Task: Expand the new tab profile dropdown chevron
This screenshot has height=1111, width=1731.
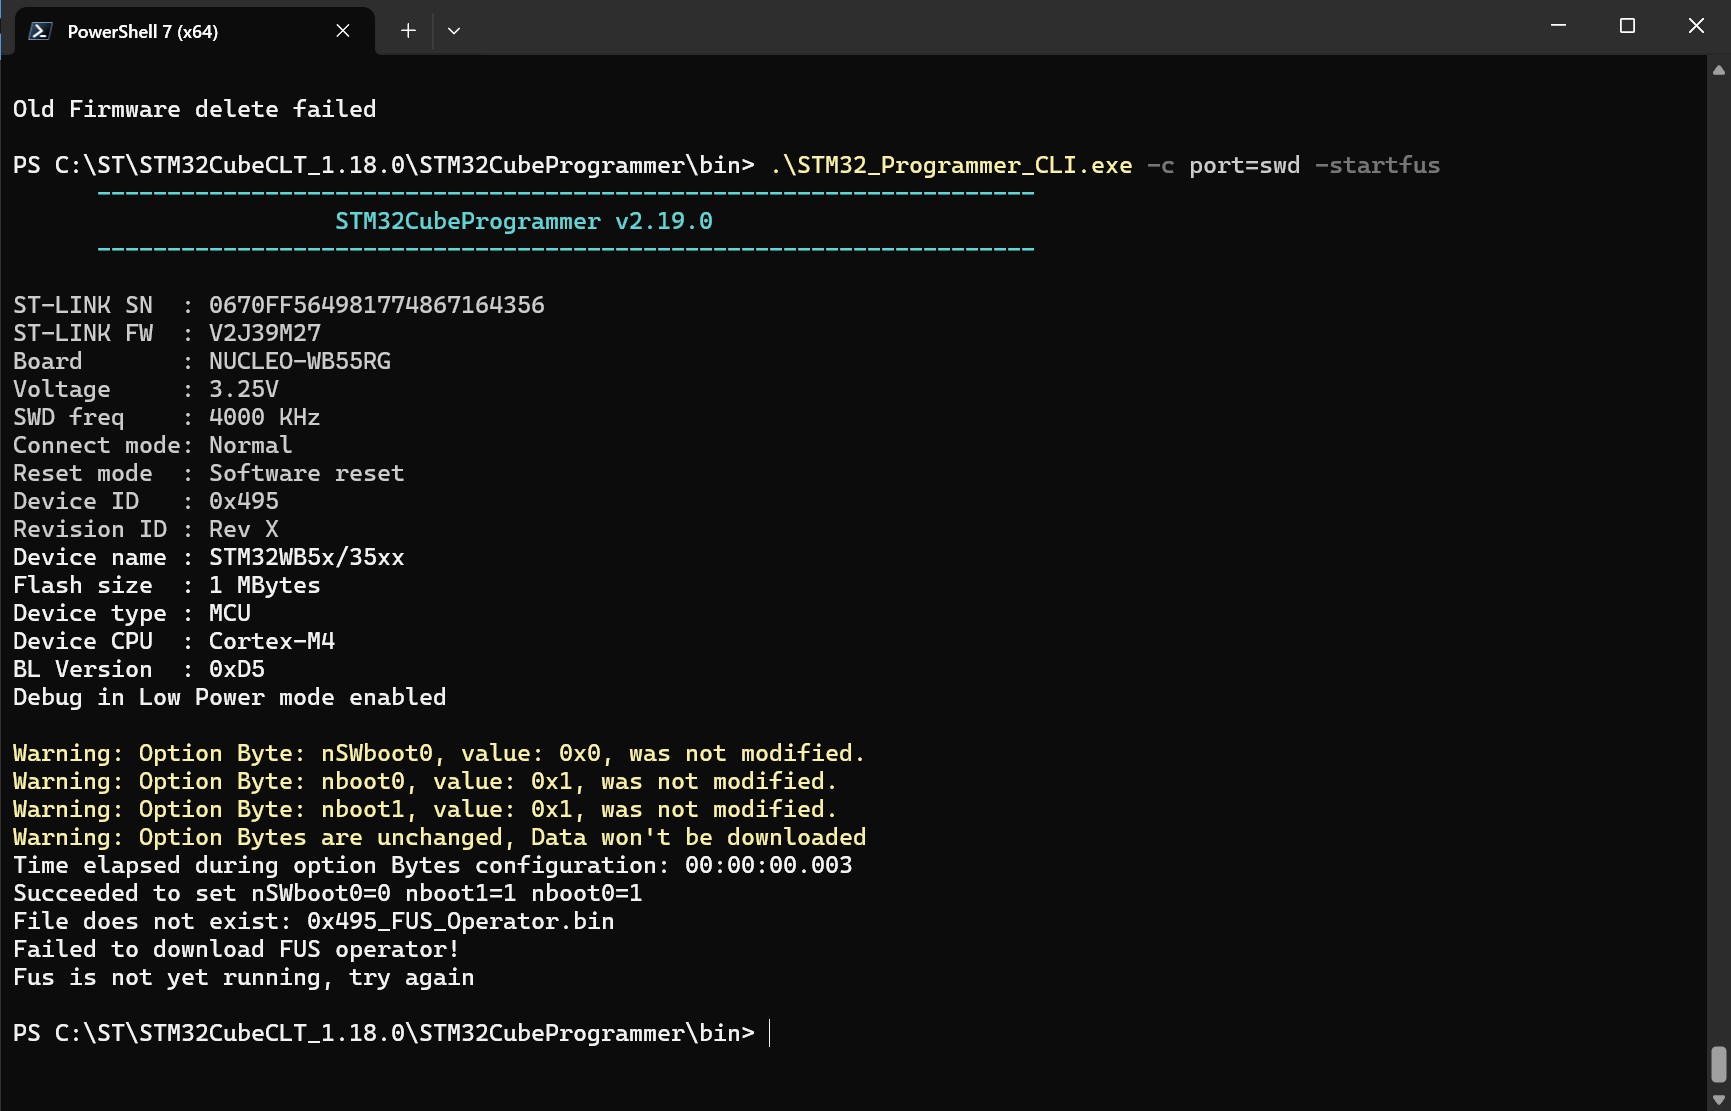Action: (454, 31)
